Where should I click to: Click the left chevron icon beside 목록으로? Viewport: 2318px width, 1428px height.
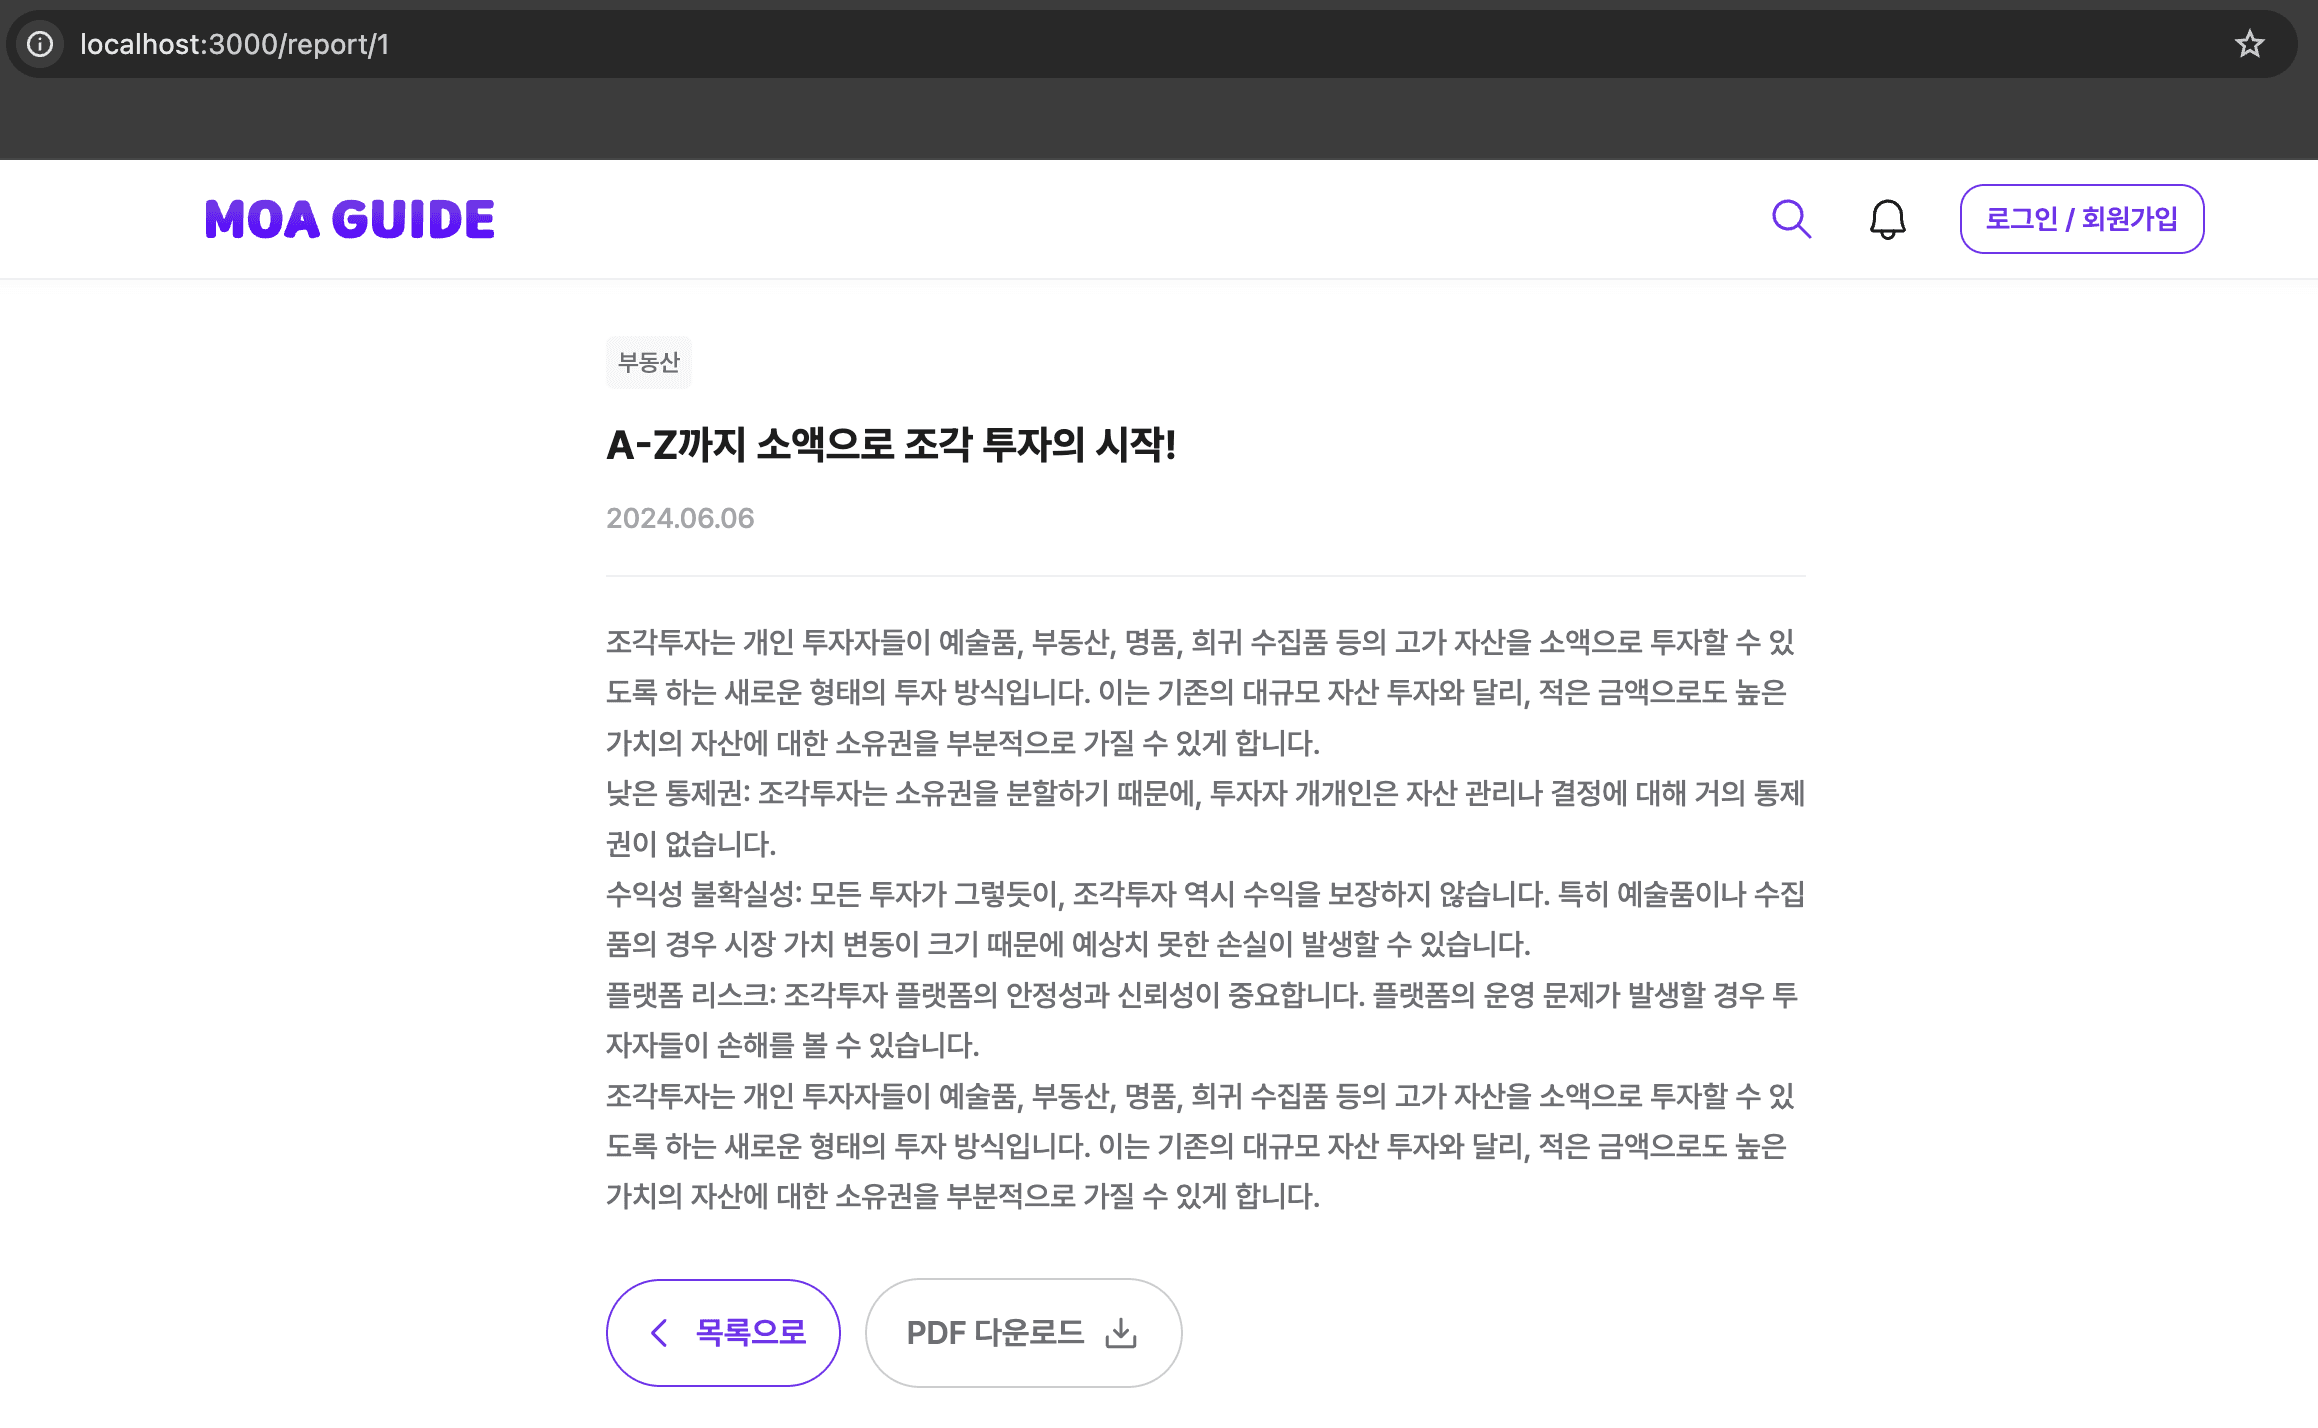pyautogui.click(x=659, y=1332)
